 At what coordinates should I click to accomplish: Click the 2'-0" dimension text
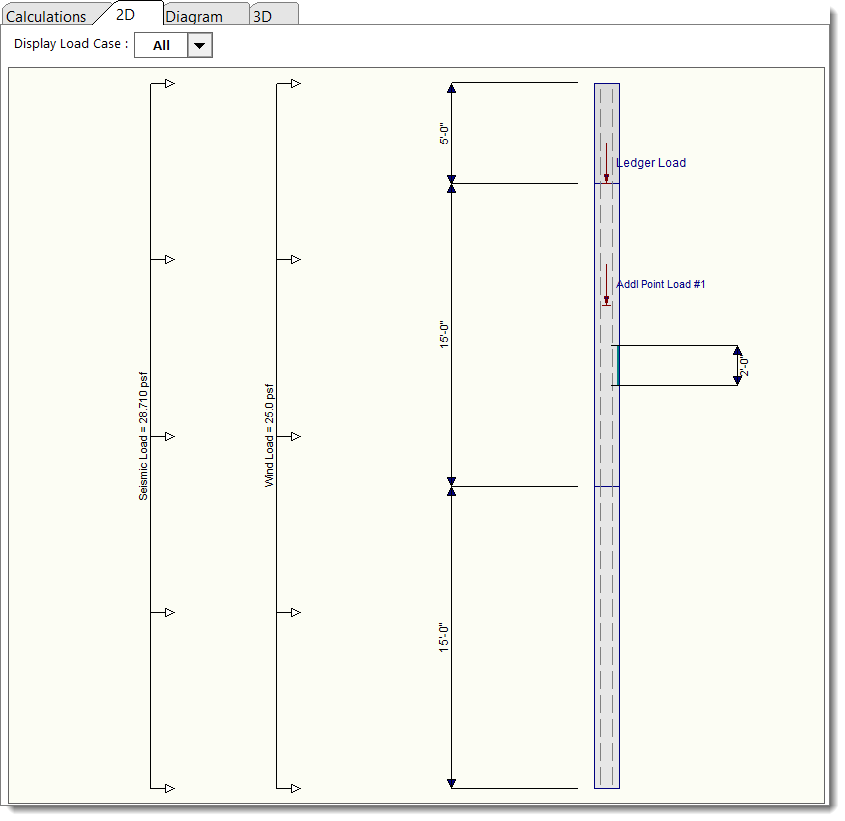745,366
